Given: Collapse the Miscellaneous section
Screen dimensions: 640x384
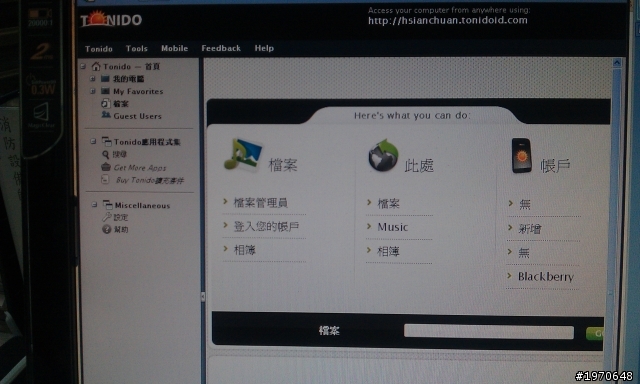Looking at the screenshot, I should point(94,204).
